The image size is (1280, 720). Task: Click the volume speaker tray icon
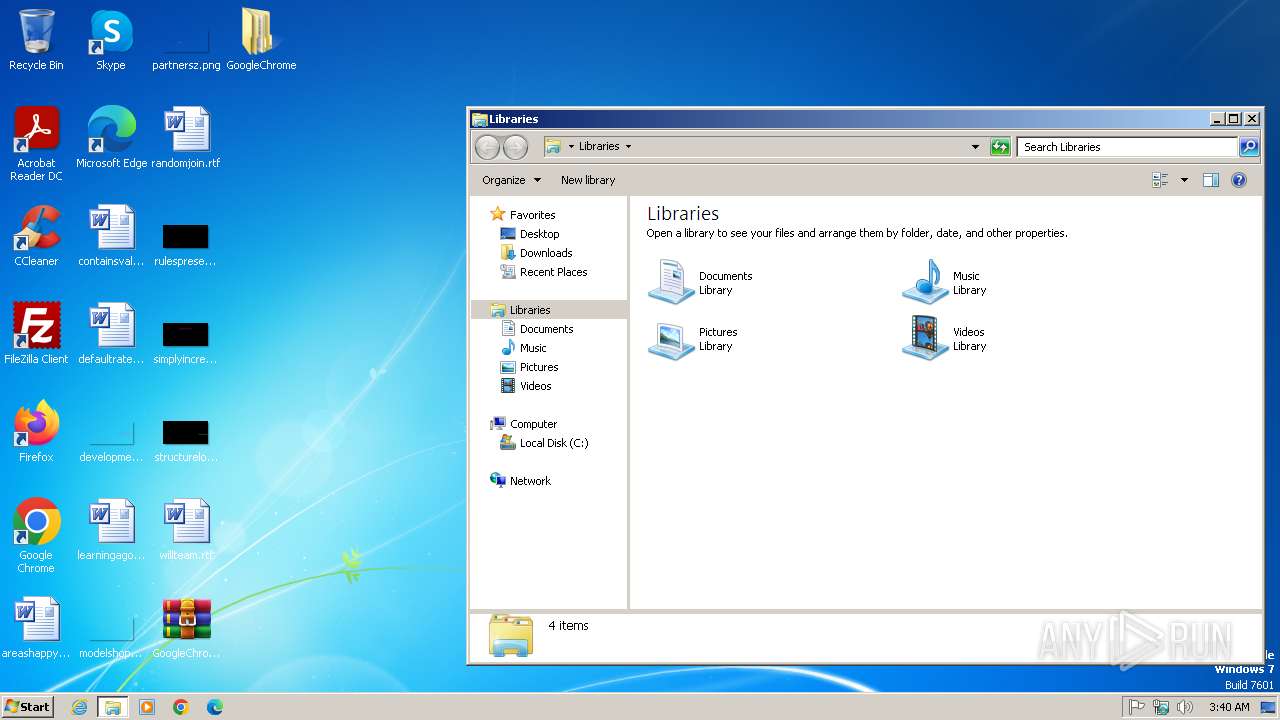coord(1185,707)
